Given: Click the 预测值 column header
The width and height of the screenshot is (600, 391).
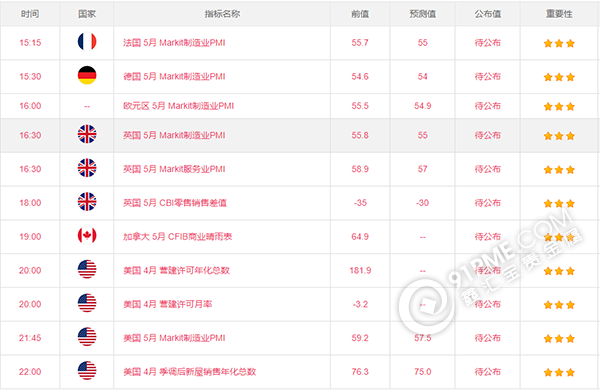Looking at the screenshot, I should [422, 14].
